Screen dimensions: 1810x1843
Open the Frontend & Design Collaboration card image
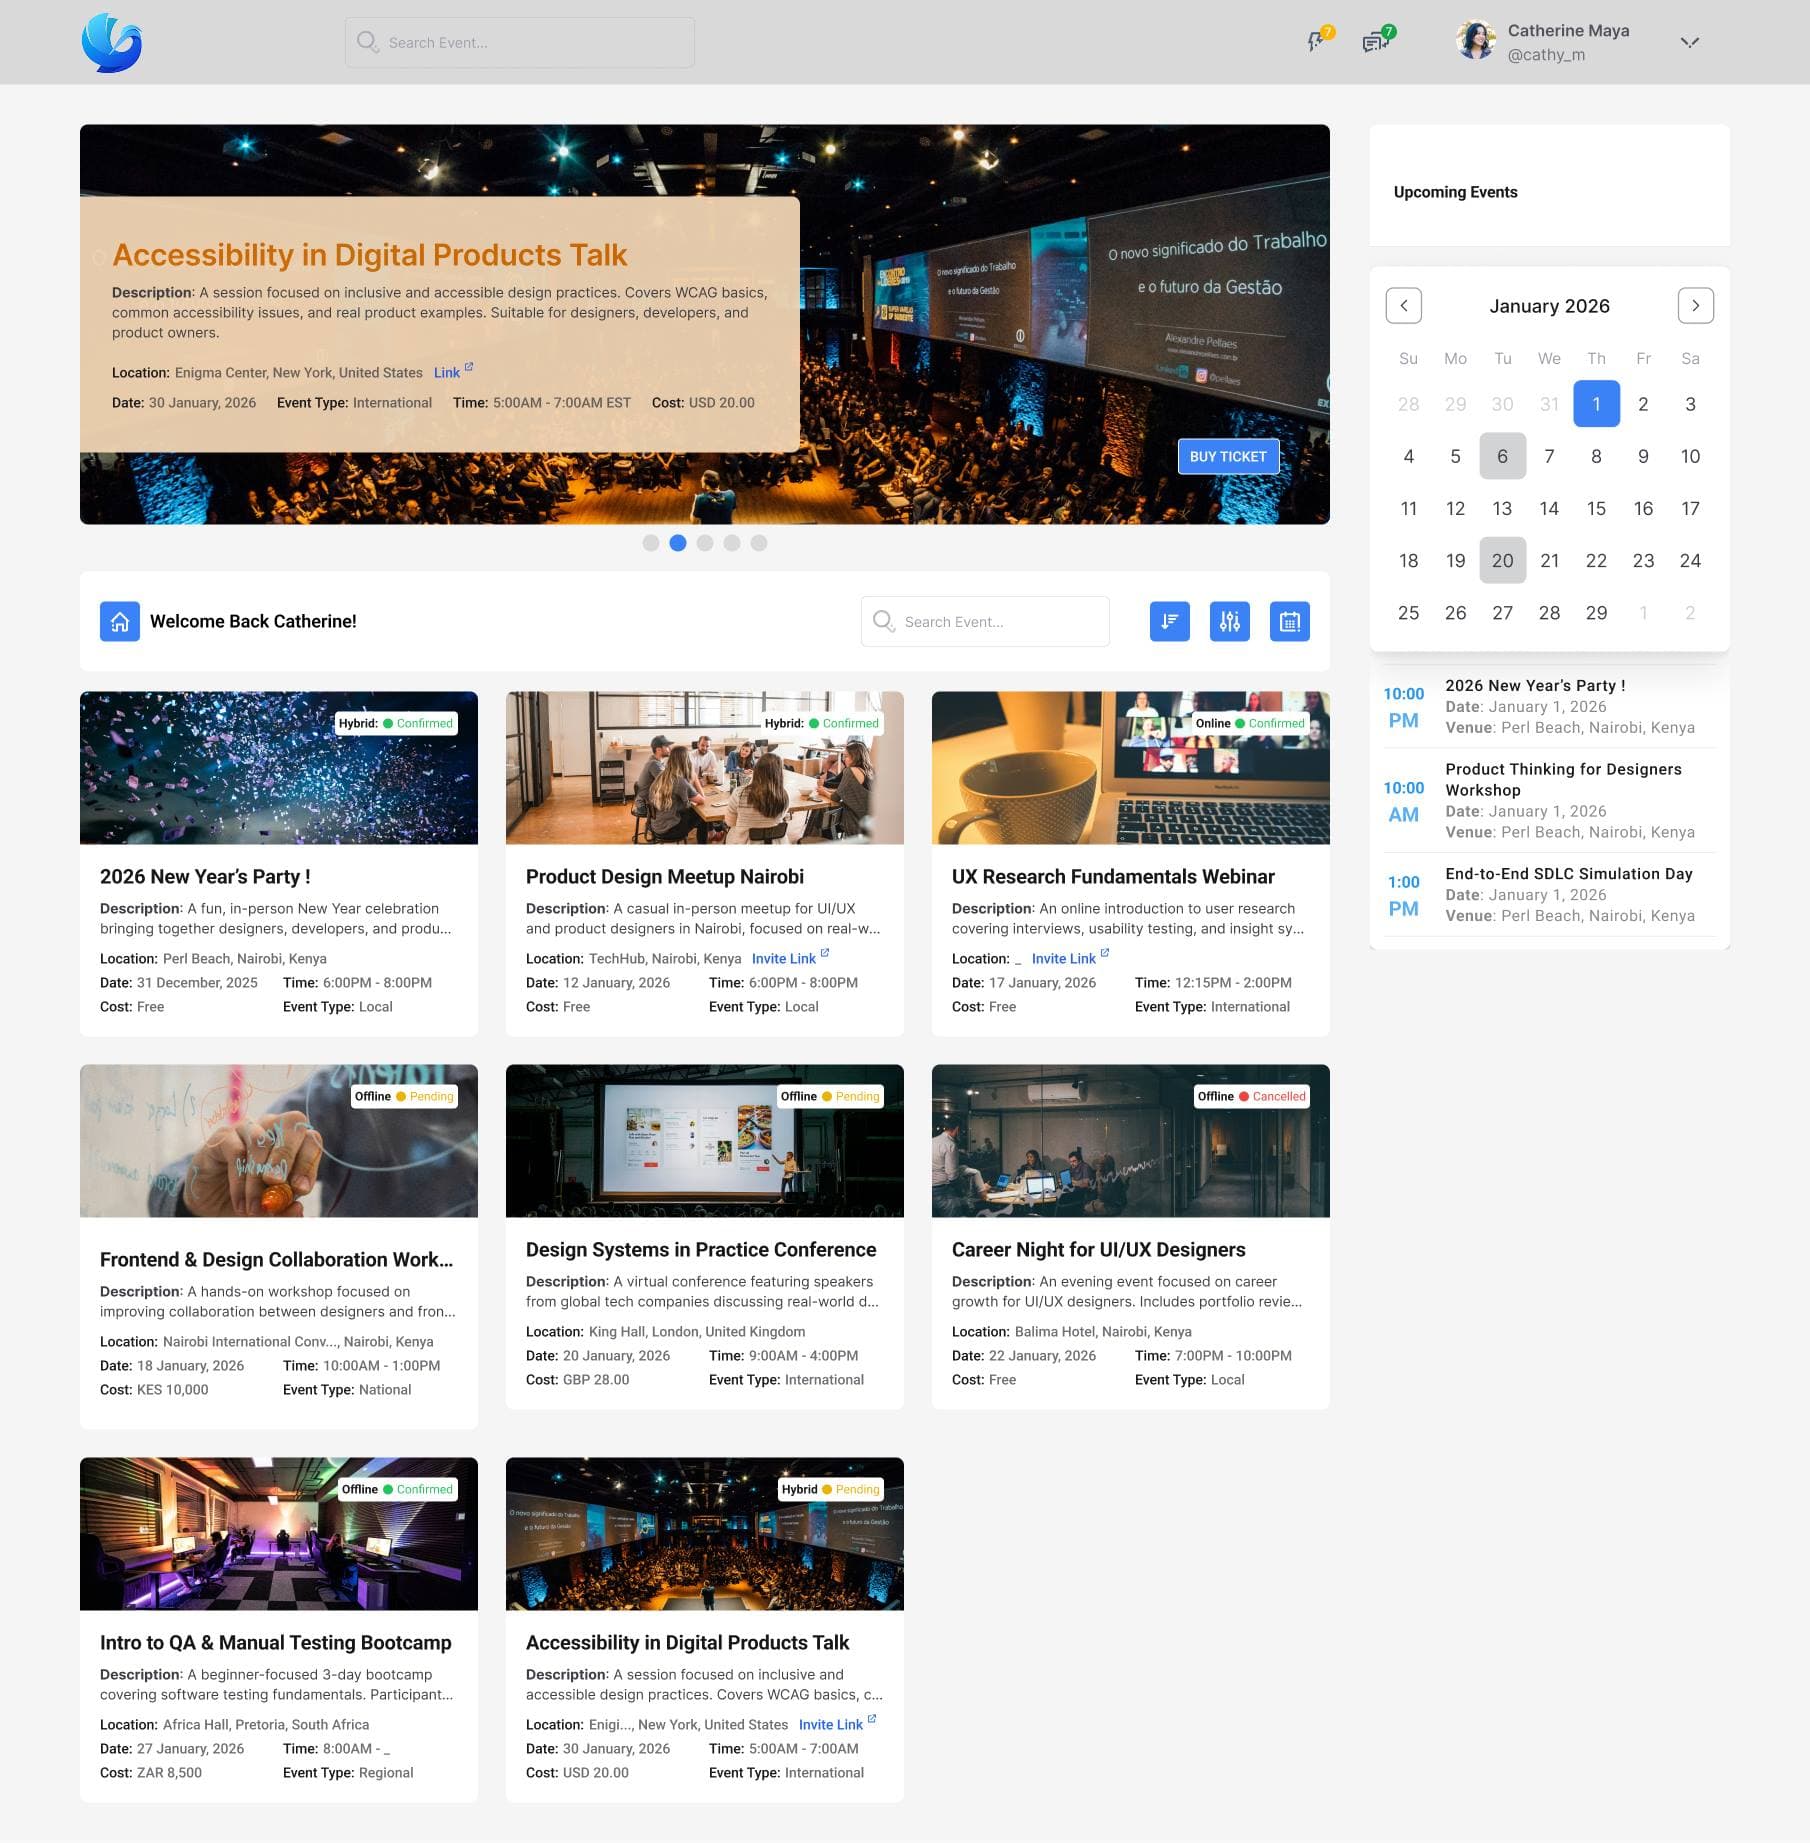click(x=279, y=1141)
